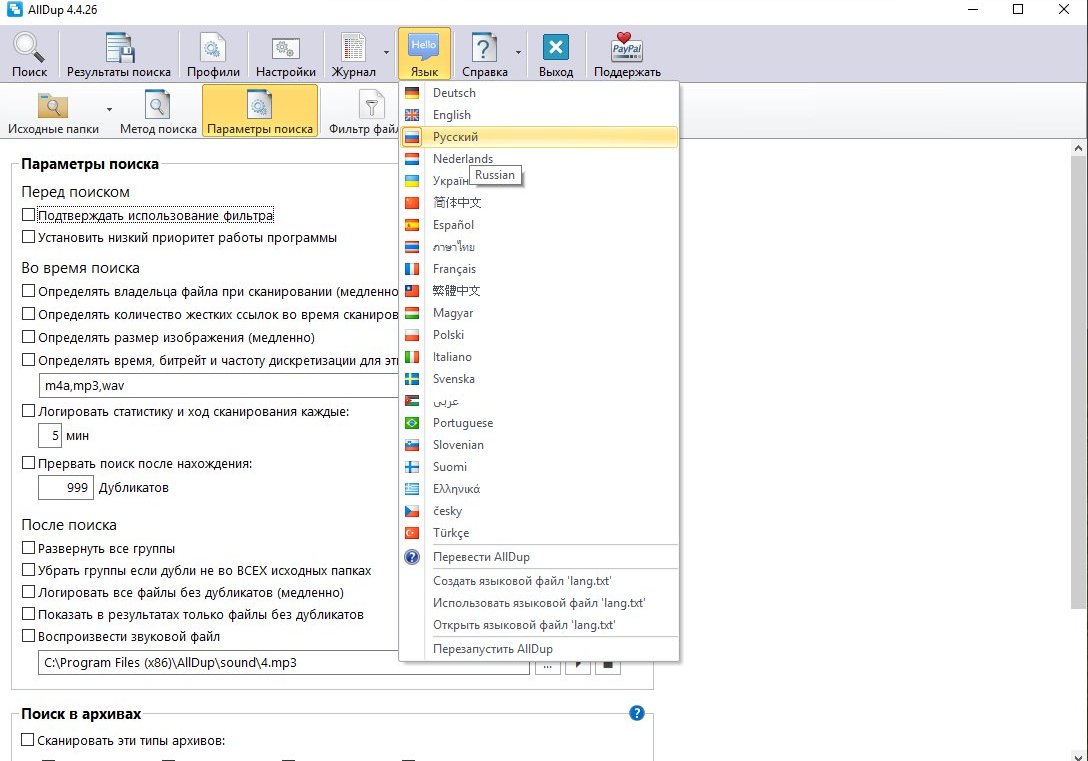
Task: Select Nederlands language
Action: 539,159
